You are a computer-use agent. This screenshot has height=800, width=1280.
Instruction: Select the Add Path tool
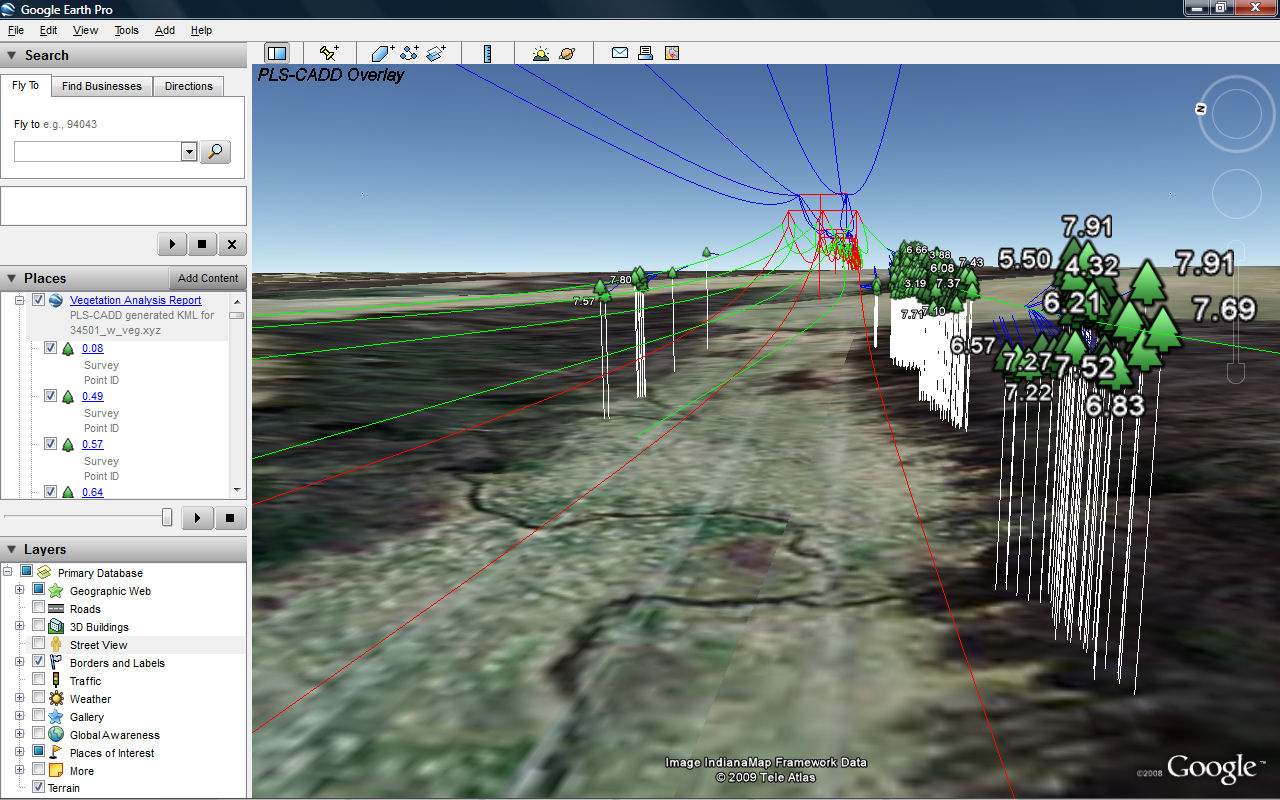pos(409,52)
